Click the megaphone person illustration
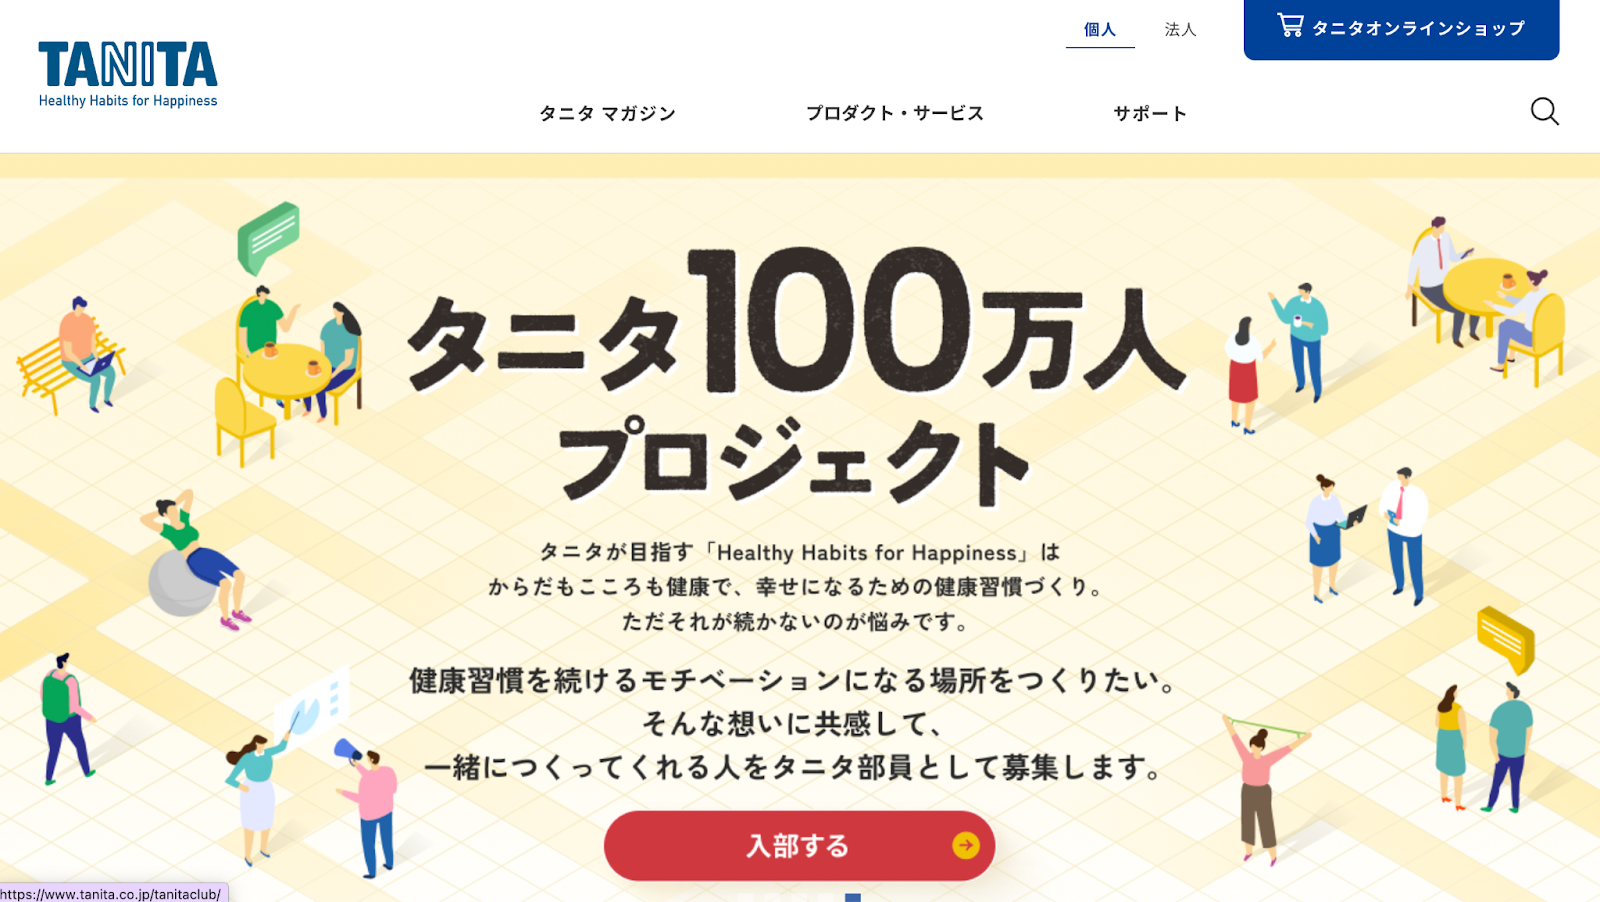Image resolution: width=1600 pixels, height=902 pixels. (367, 805)
